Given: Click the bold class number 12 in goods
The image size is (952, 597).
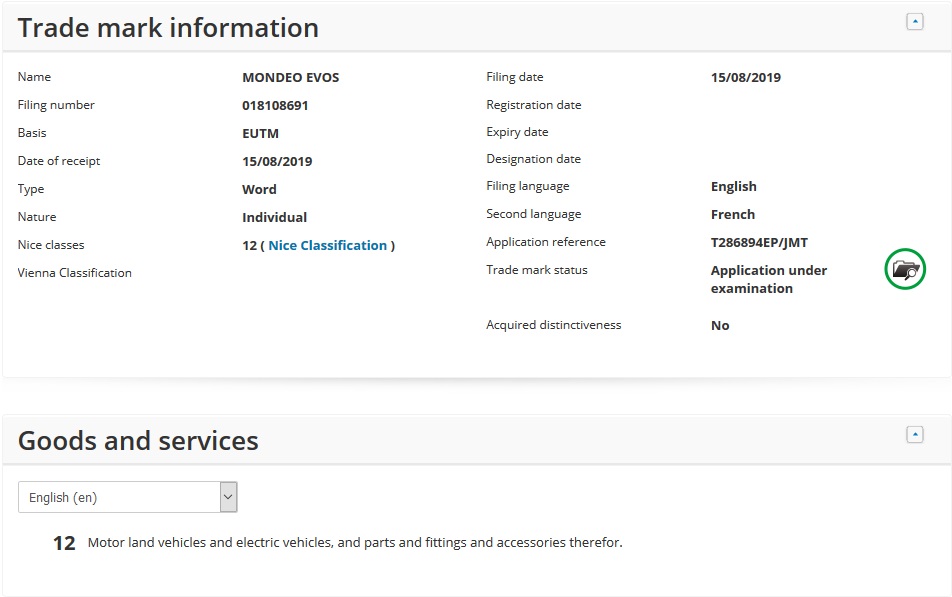Looking at the screenshot, I should (x=64, y=544).
